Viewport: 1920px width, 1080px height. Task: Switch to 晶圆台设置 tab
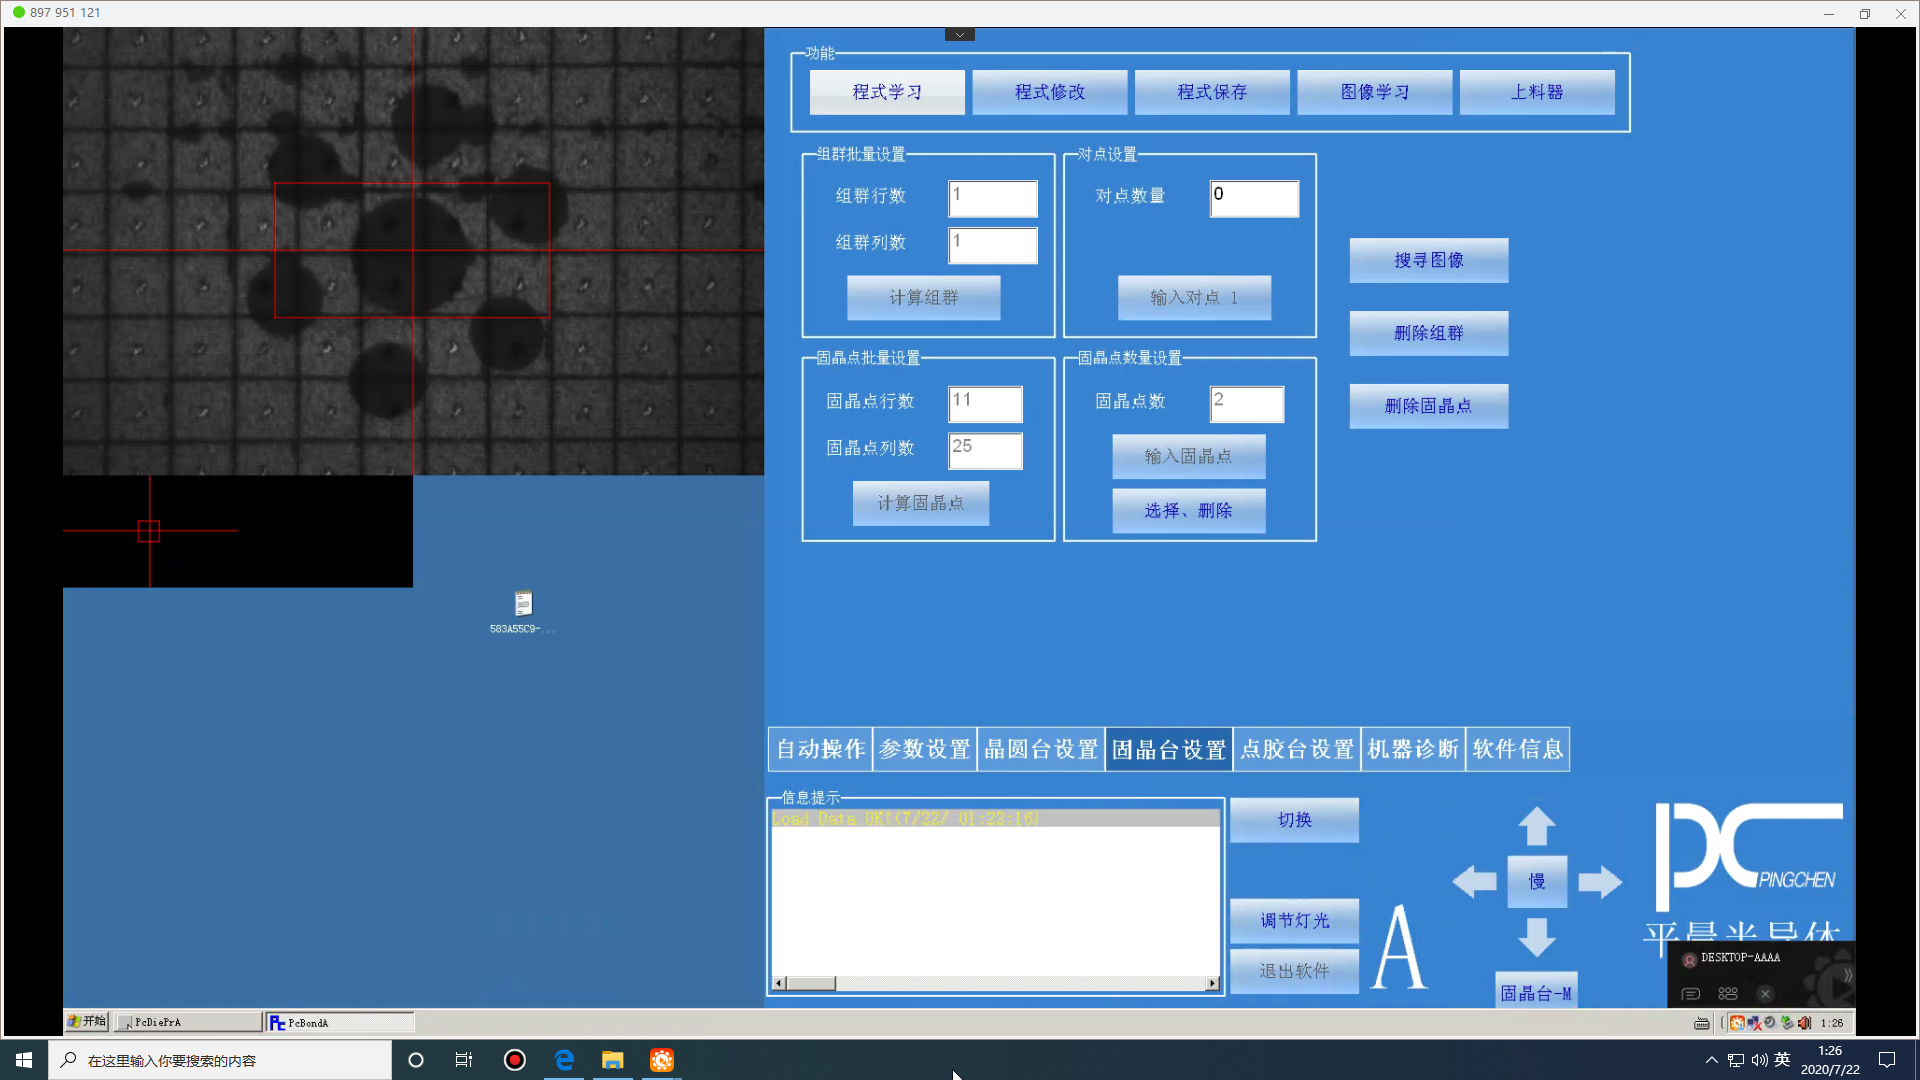1041,749
